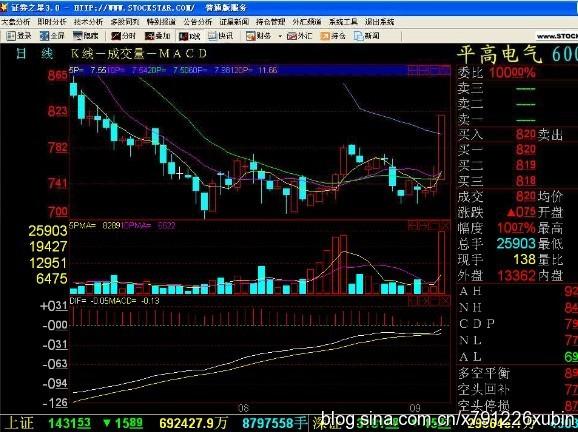
Task: Select the 叠加 overlay toolbar icon
Action: pos(157,36)
